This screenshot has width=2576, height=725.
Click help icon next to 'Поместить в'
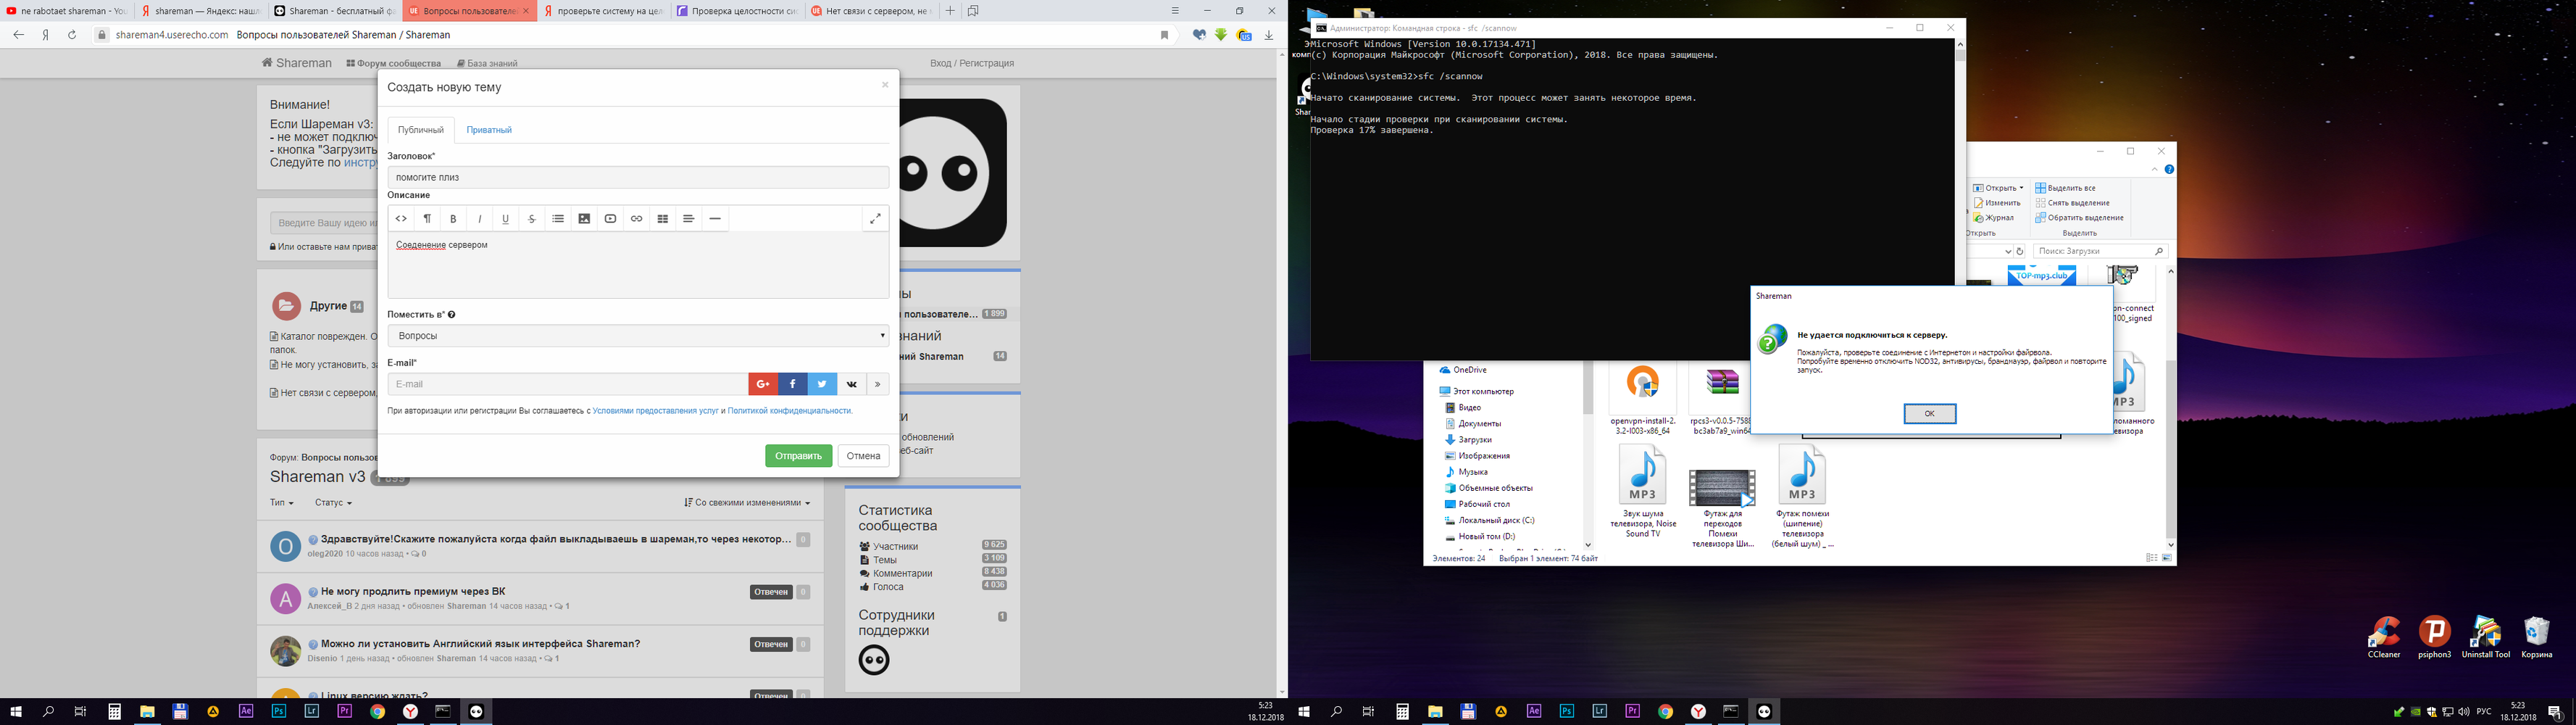click(x=452, y=315)
